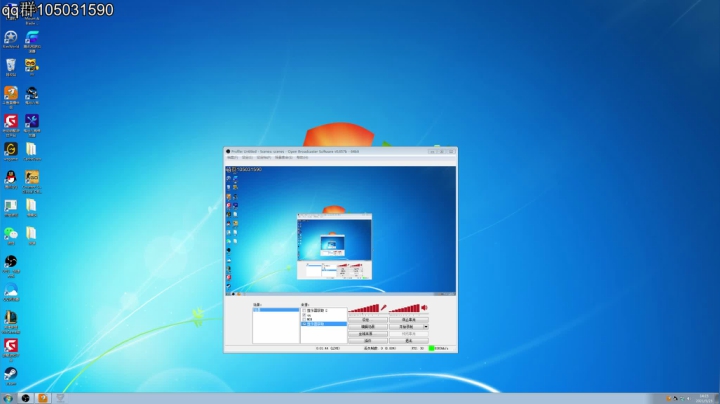Toggle the highlighted source's checkbox in Sources list
This screenshot has width=720, height=404.
click(x=304, y=324)
